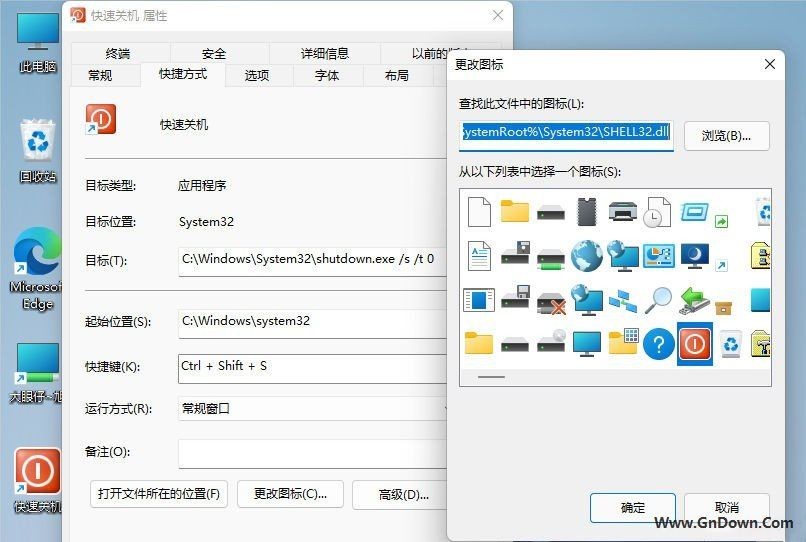The width and height of the screenshot is (806, 542).
Task: Switch to the 布局 tab
Action: tap(397, 75)
